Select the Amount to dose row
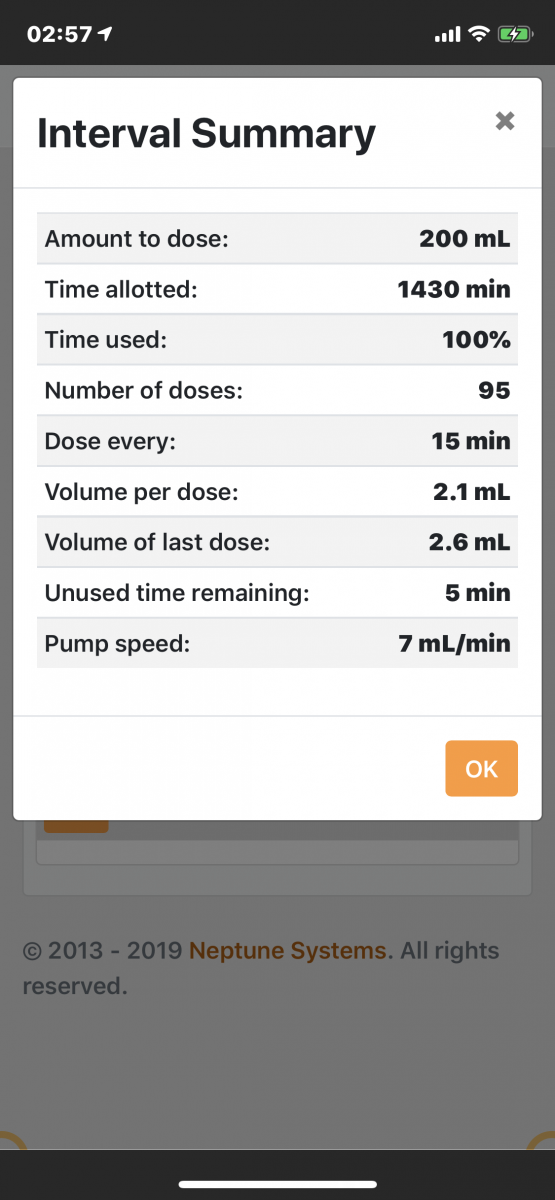Image resolution: width=555 pixels, height=1200 pixels. click(x=277, y=238)
